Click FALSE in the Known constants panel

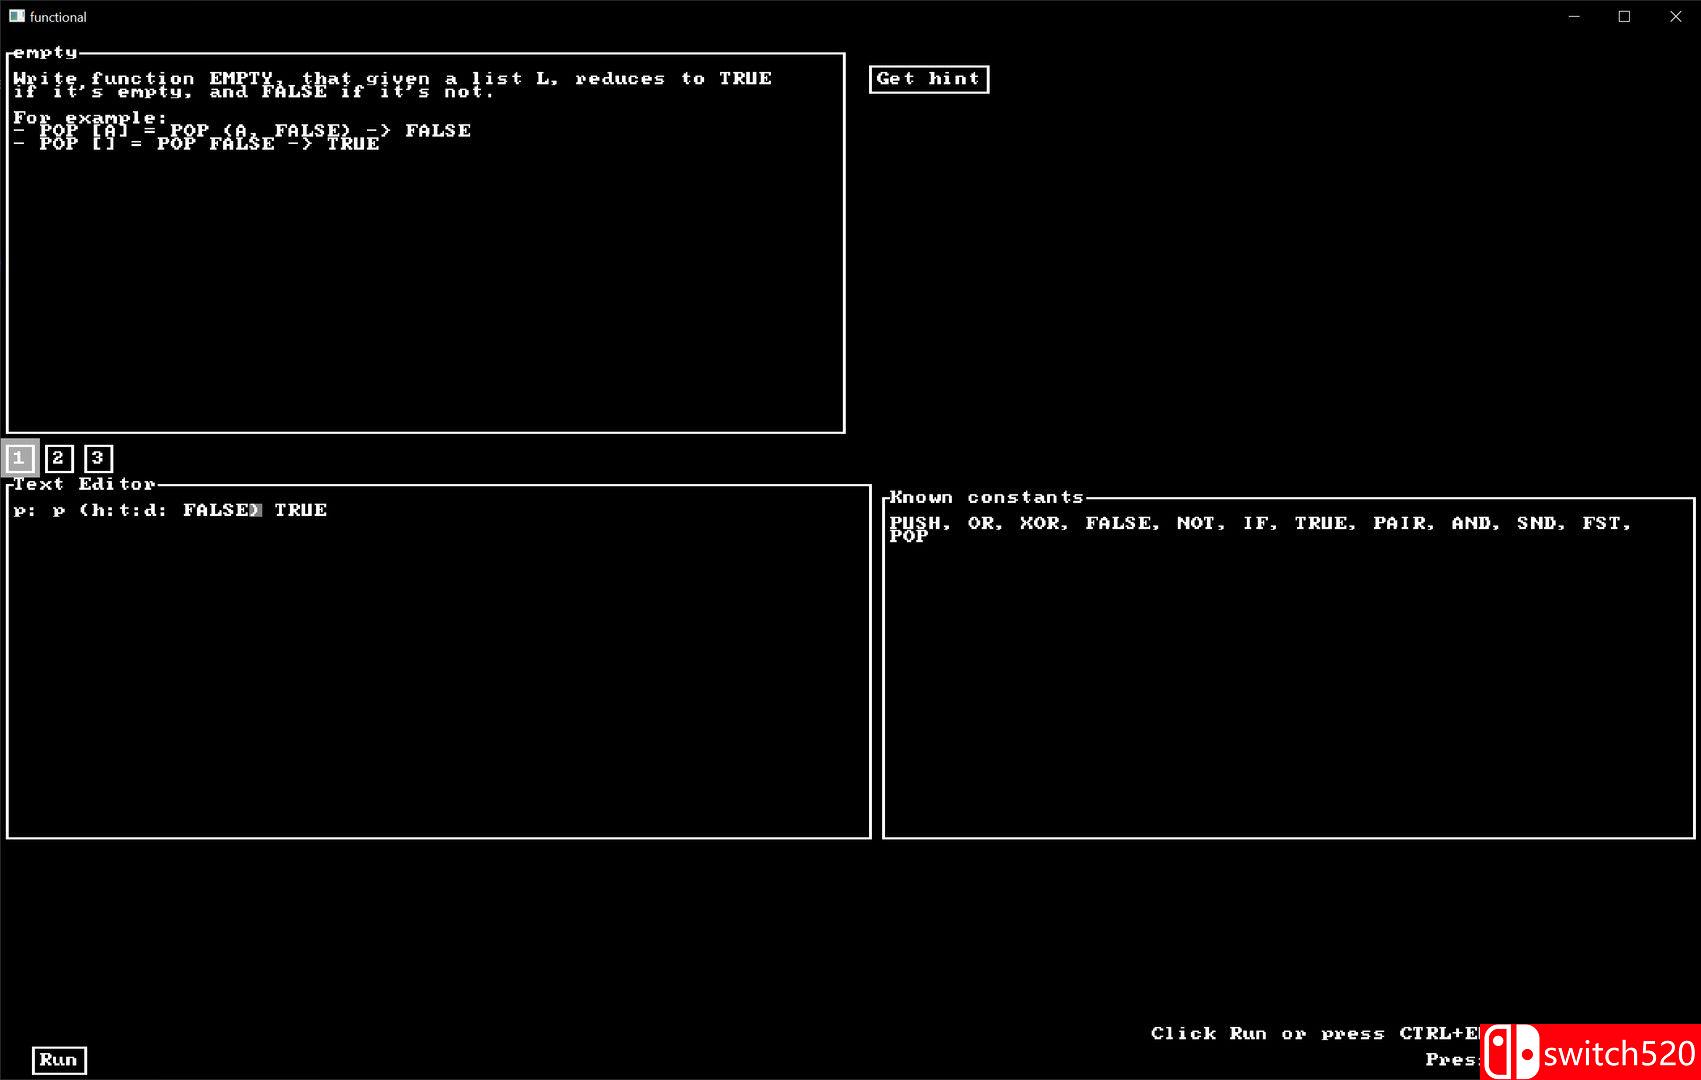tap(1120, 523)
